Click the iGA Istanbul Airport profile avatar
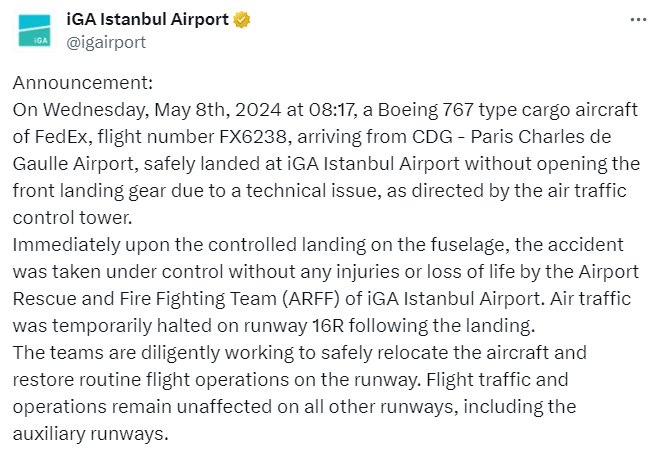656x451 pixels. pyautogui.click(x=40, y=31)
